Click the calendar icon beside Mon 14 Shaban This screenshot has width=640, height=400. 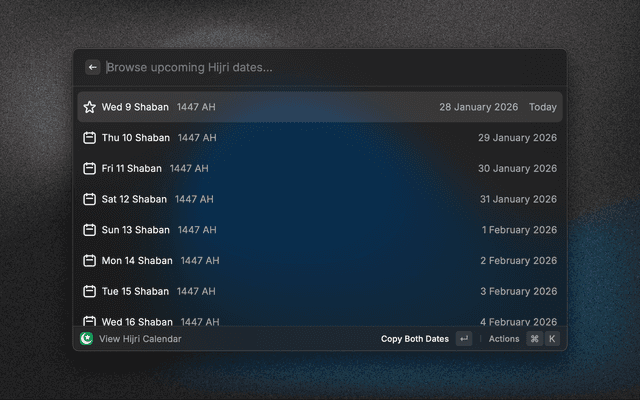[x=89, y=260]
